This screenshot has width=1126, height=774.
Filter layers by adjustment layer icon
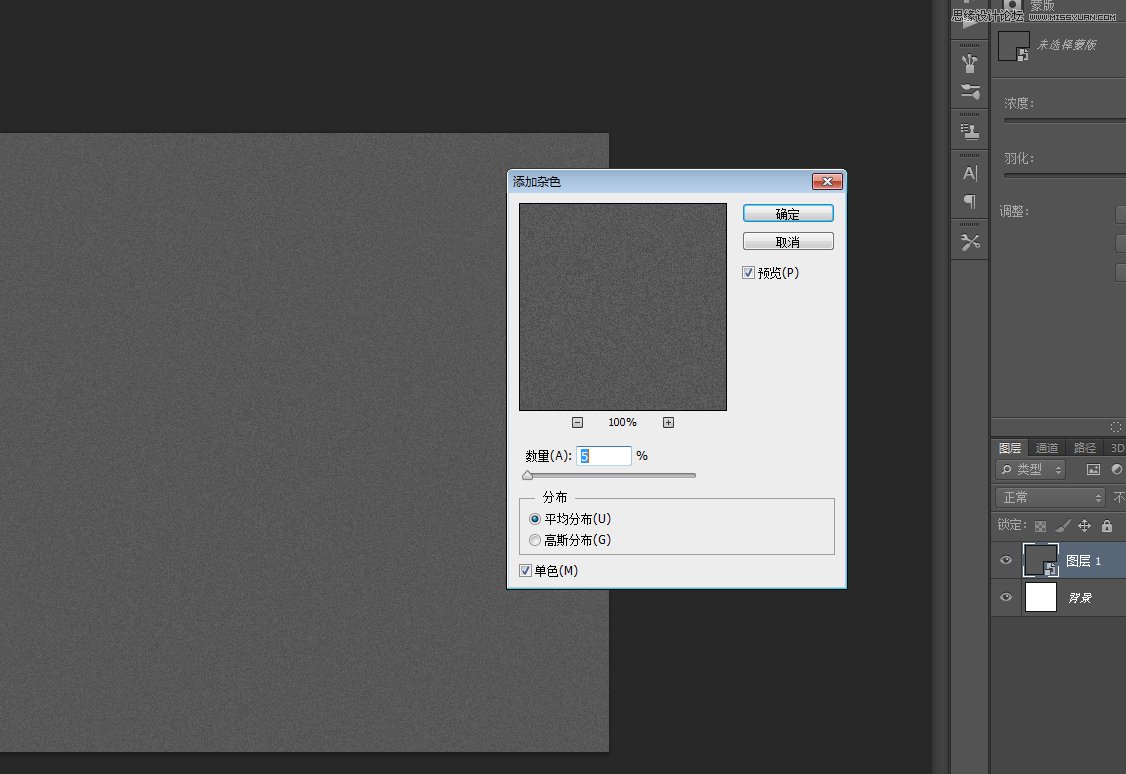pyautogui.click(x=1117, y=470)
